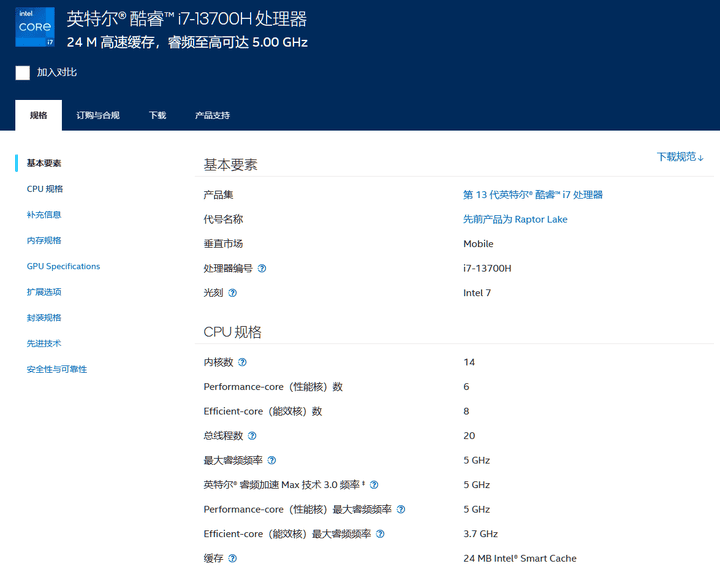Go to 安全性与可靠性 sidebar section
Screen dimensions: 720x569
click(56, 369)
